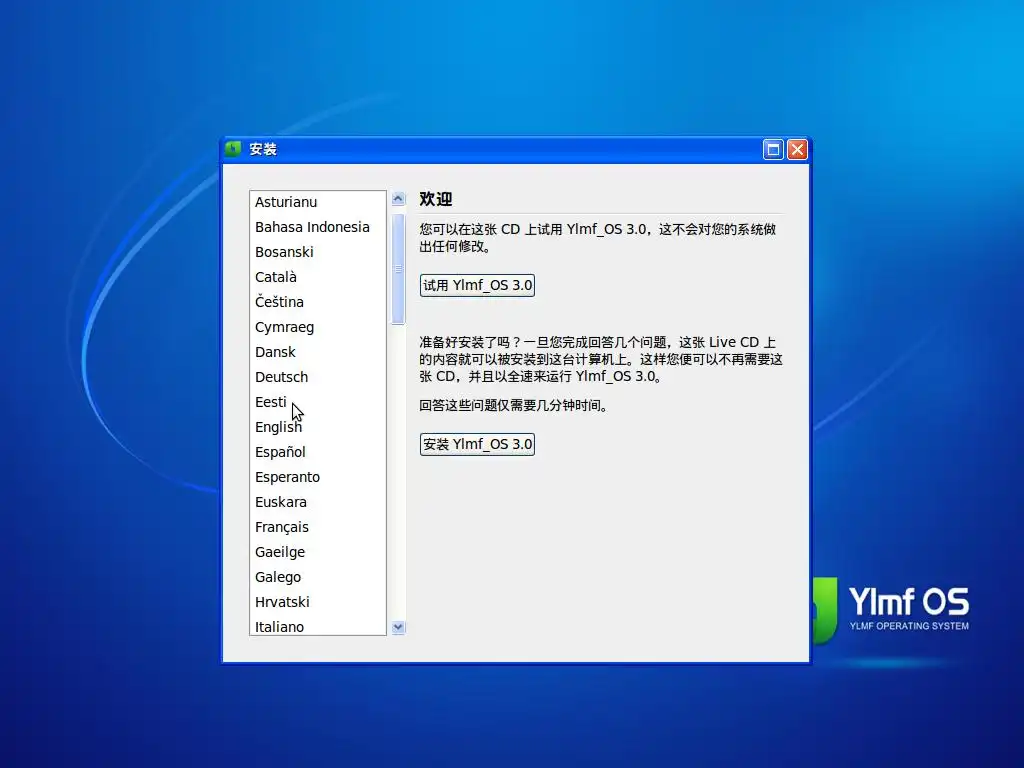Click 试用 Ylmf_OS 3.0 button
Screen dimensions: 1024x768
click(477, 285)
